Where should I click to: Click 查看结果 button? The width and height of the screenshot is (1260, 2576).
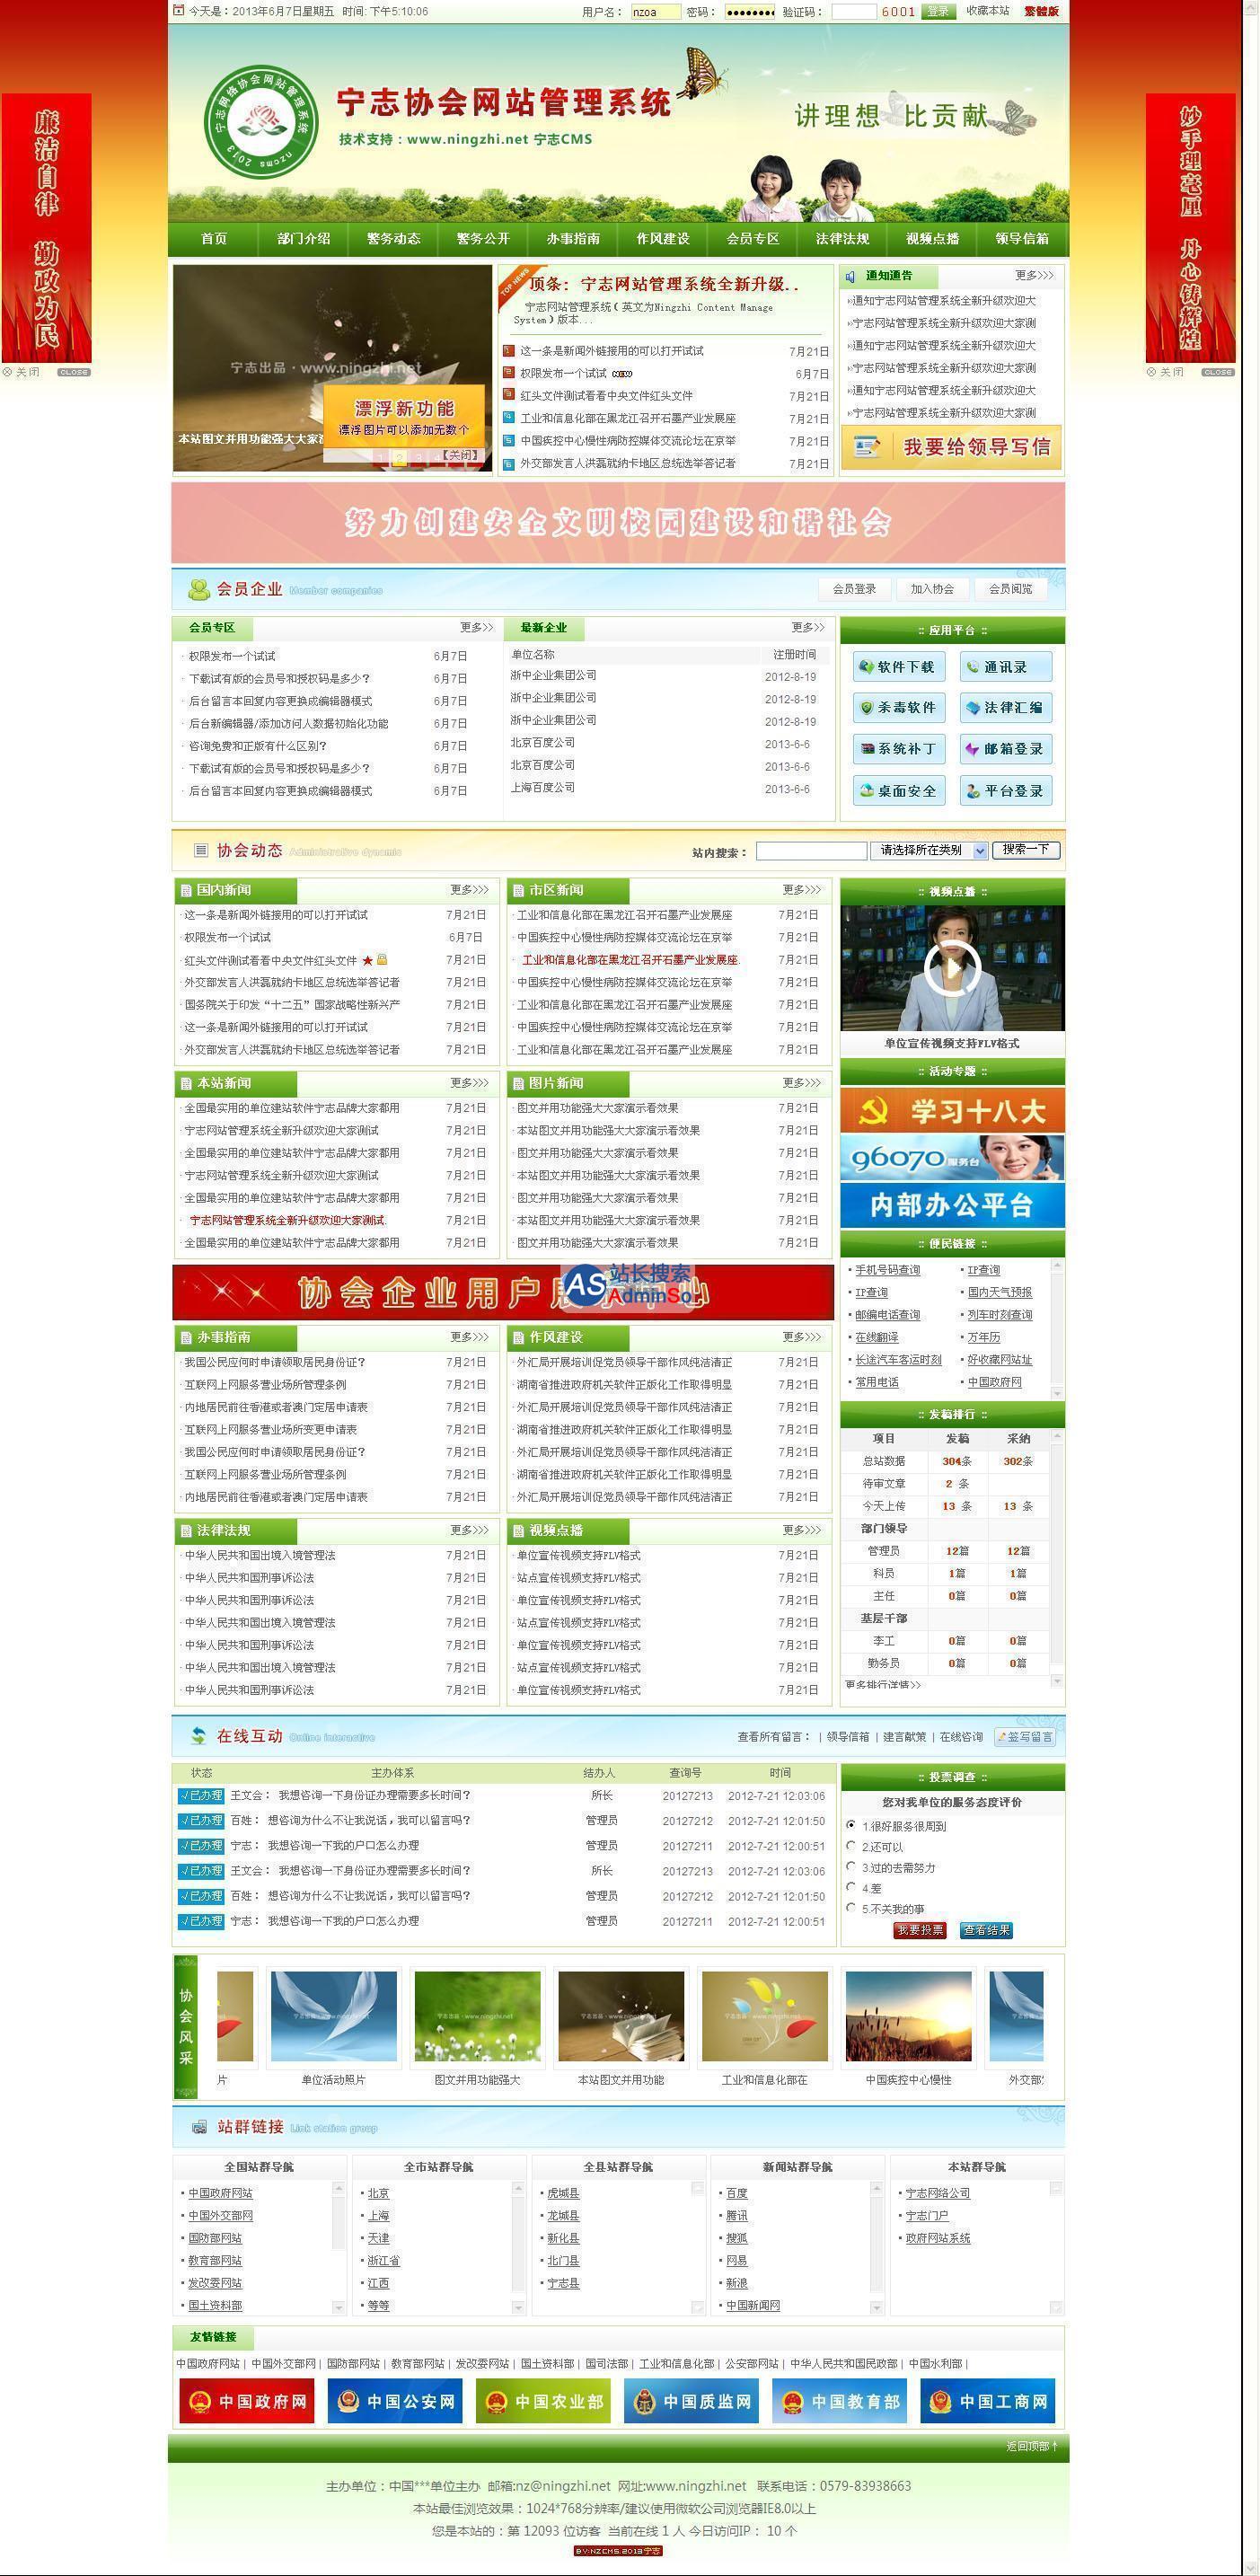point(986,1930)
